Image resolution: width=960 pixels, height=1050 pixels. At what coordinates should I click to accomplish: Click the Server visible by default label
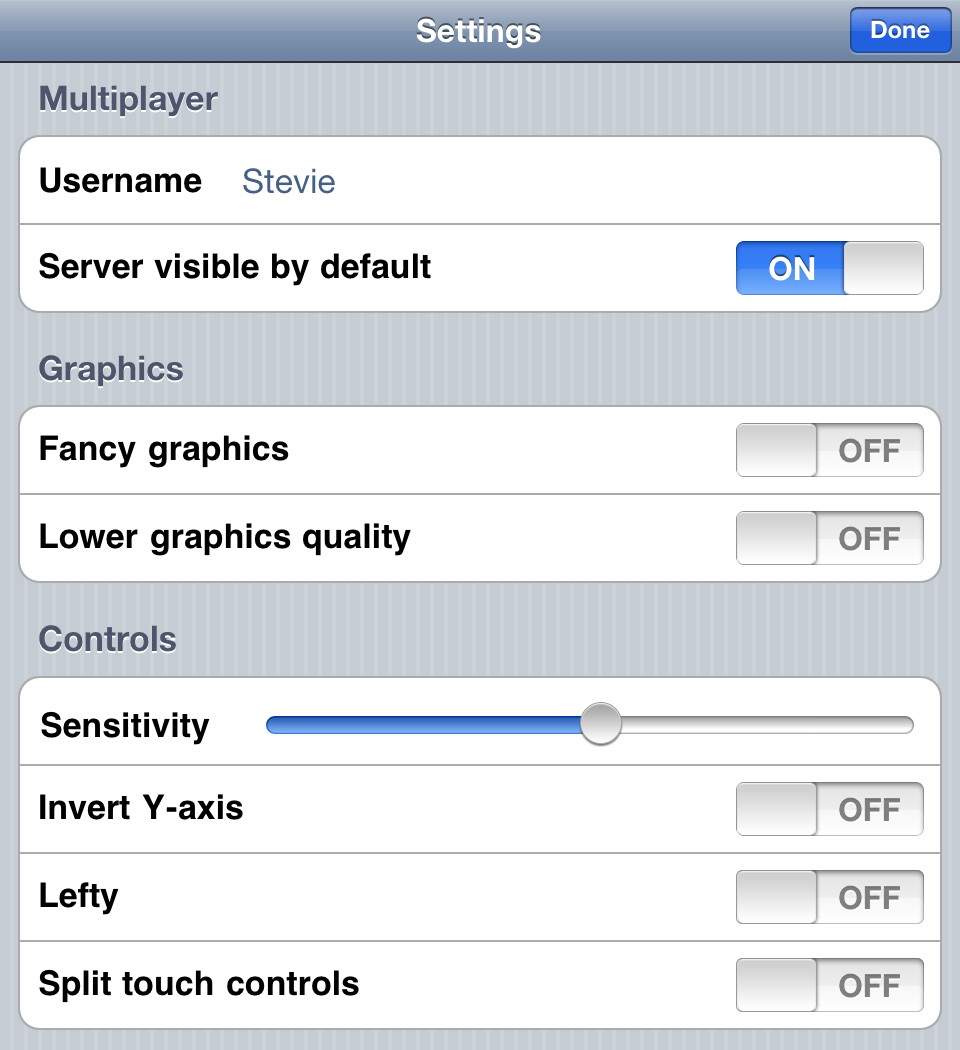235,267
